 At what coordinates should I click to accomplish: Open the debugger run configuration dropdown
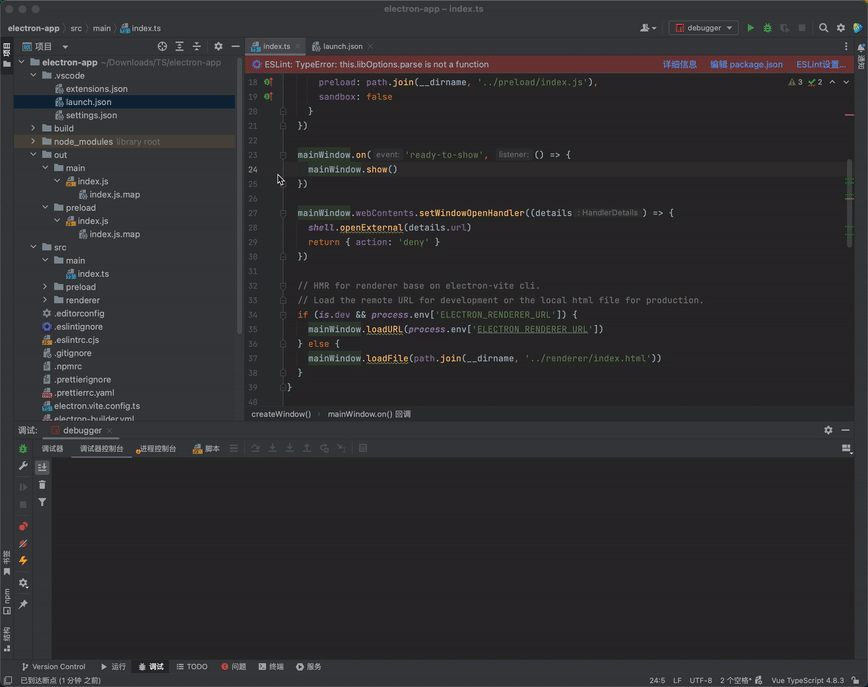click(x=703, y=28)
